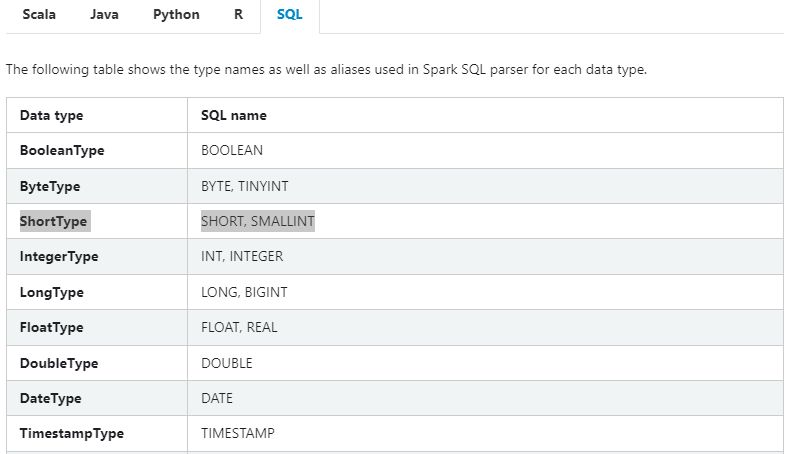Click the DATE cell value
The image size is (795, 454).
(x=217, y=398)
